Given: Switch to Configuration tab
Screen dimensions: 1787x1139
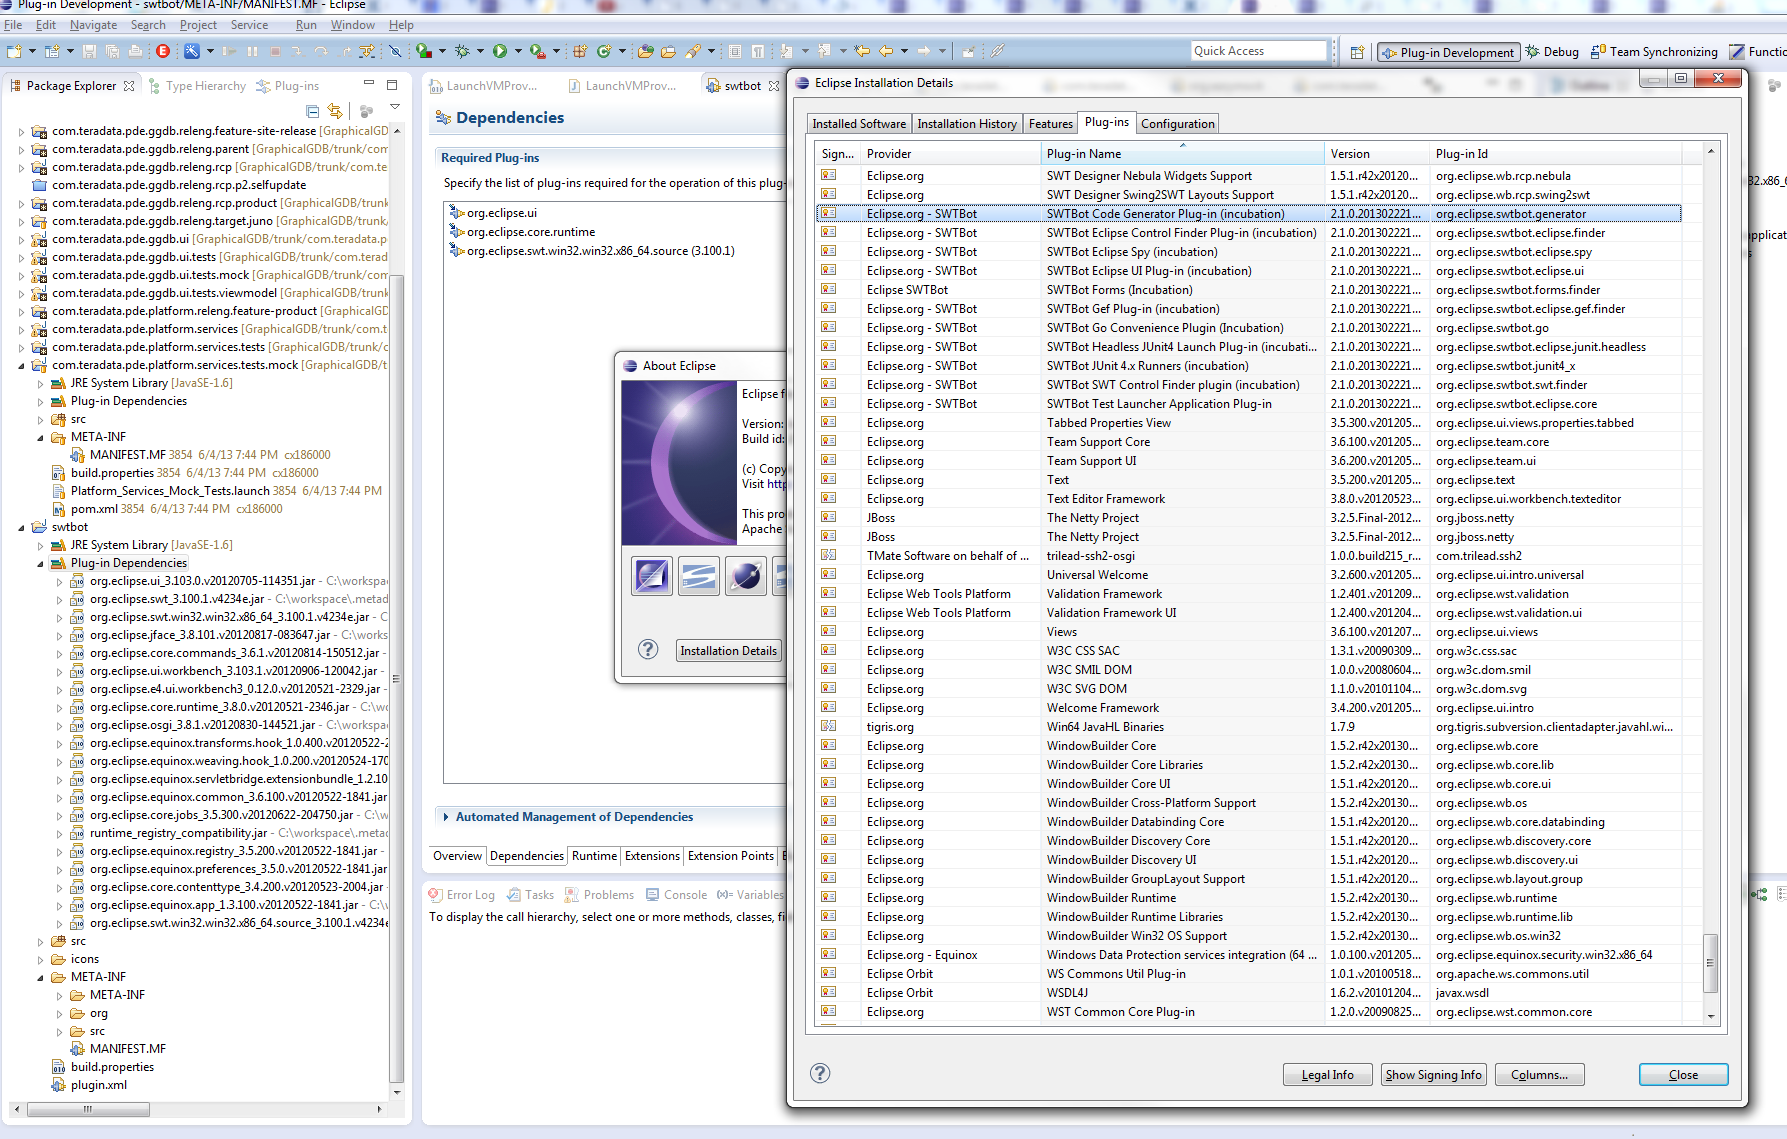Looking at the screenshot, I should coord(1177,124).
